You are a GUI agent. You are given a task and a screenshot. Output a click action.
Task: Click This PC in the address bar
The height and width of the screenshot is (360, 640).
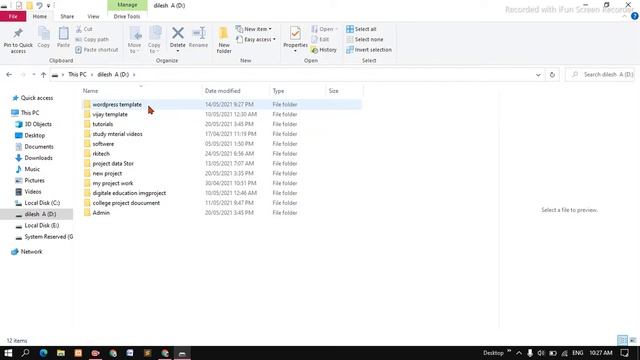coord(77,75)
